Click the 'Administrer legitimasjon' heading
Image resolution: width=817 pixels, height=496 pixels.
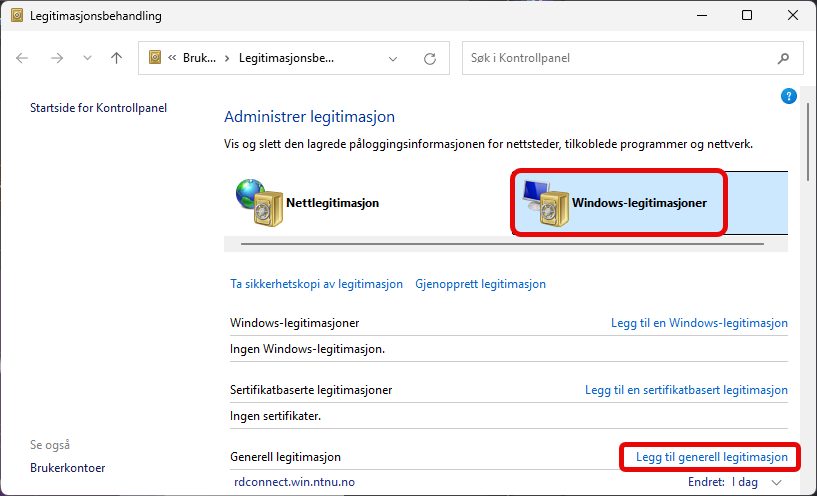click(310, 117)
